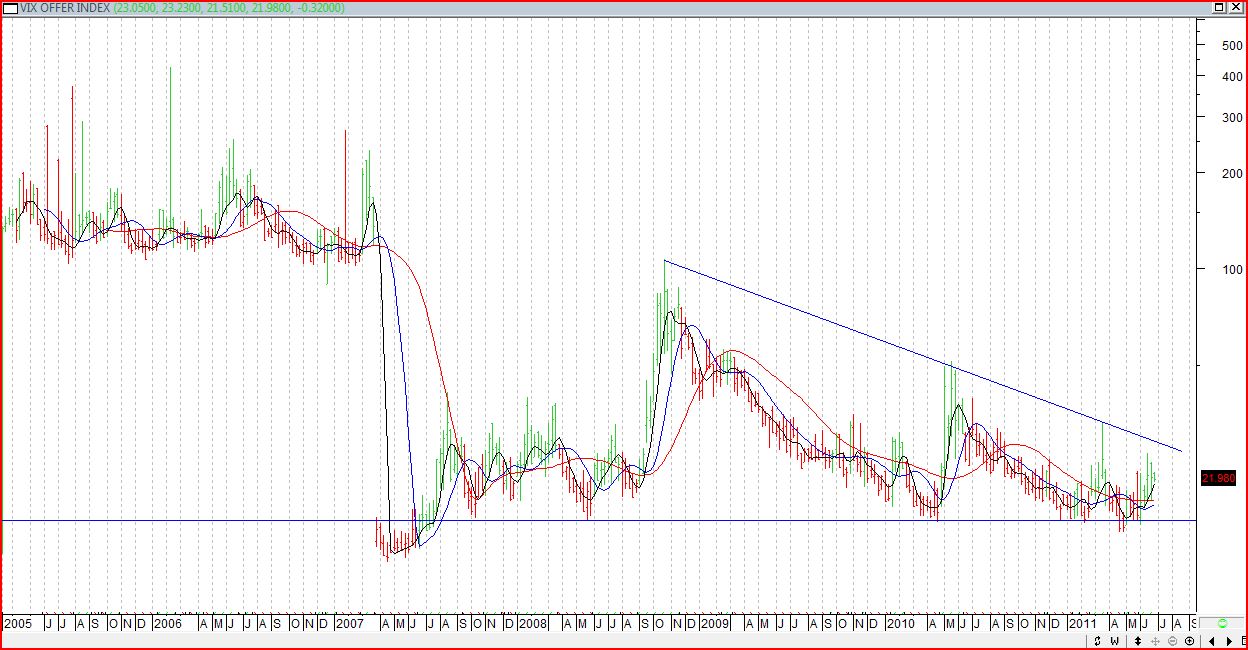The image size is (1248, 650).
Task: Select the horizontal blue support line
Action: click(x=598, y=520)
